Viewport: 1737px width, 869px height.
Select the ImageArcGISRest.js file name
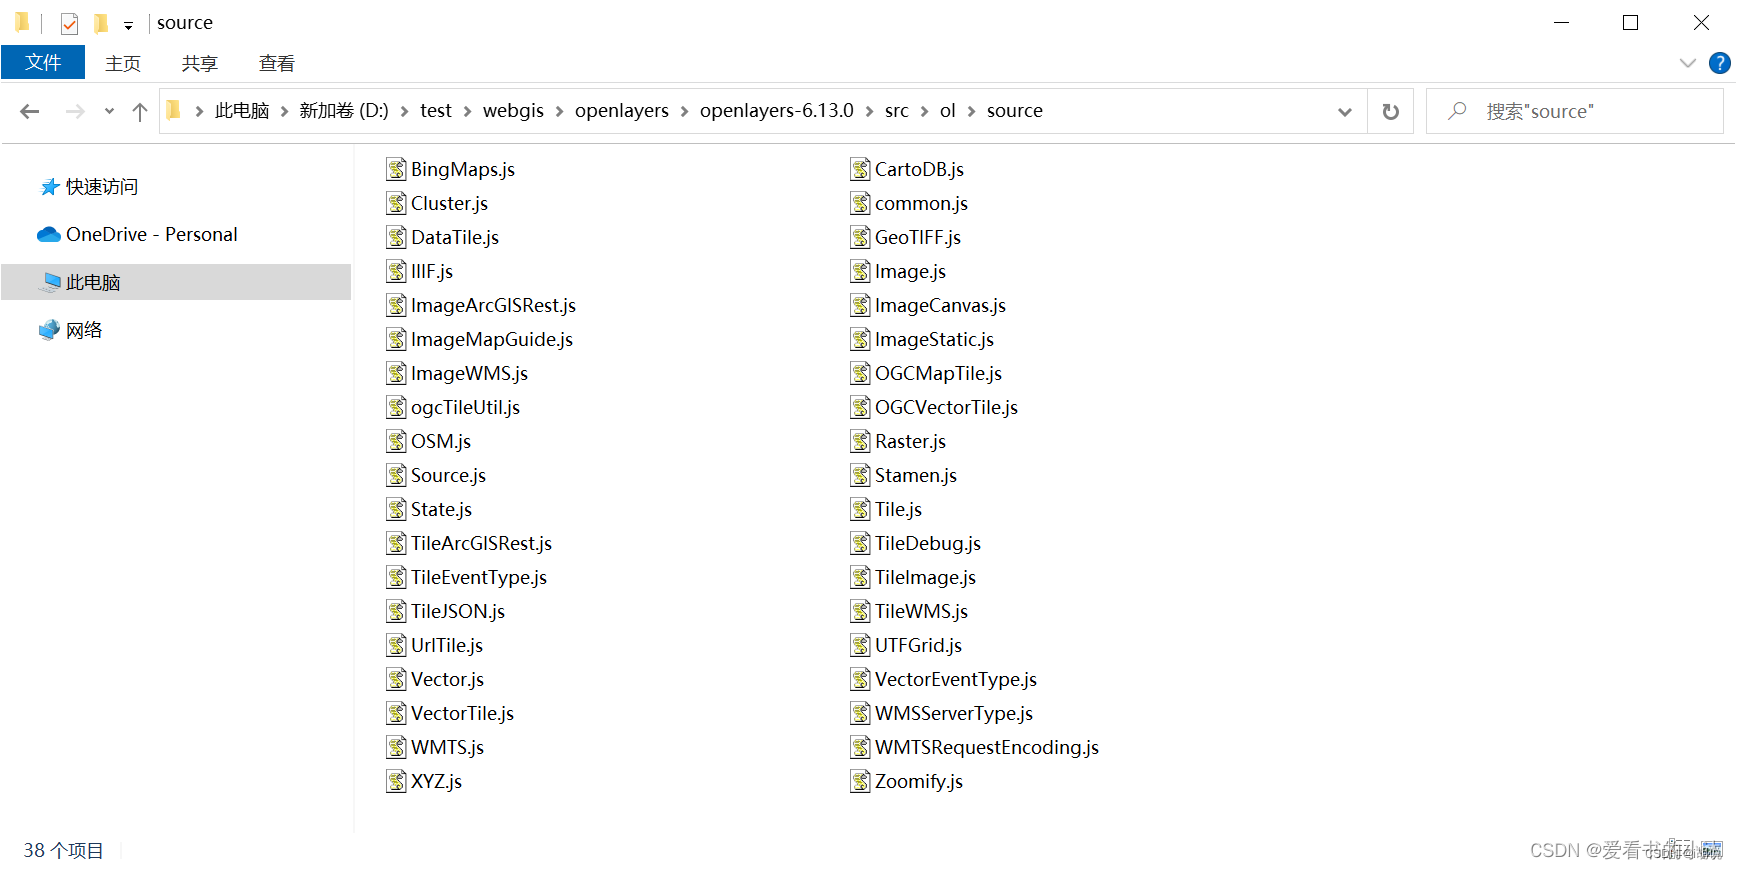click(x=493, y=306)
